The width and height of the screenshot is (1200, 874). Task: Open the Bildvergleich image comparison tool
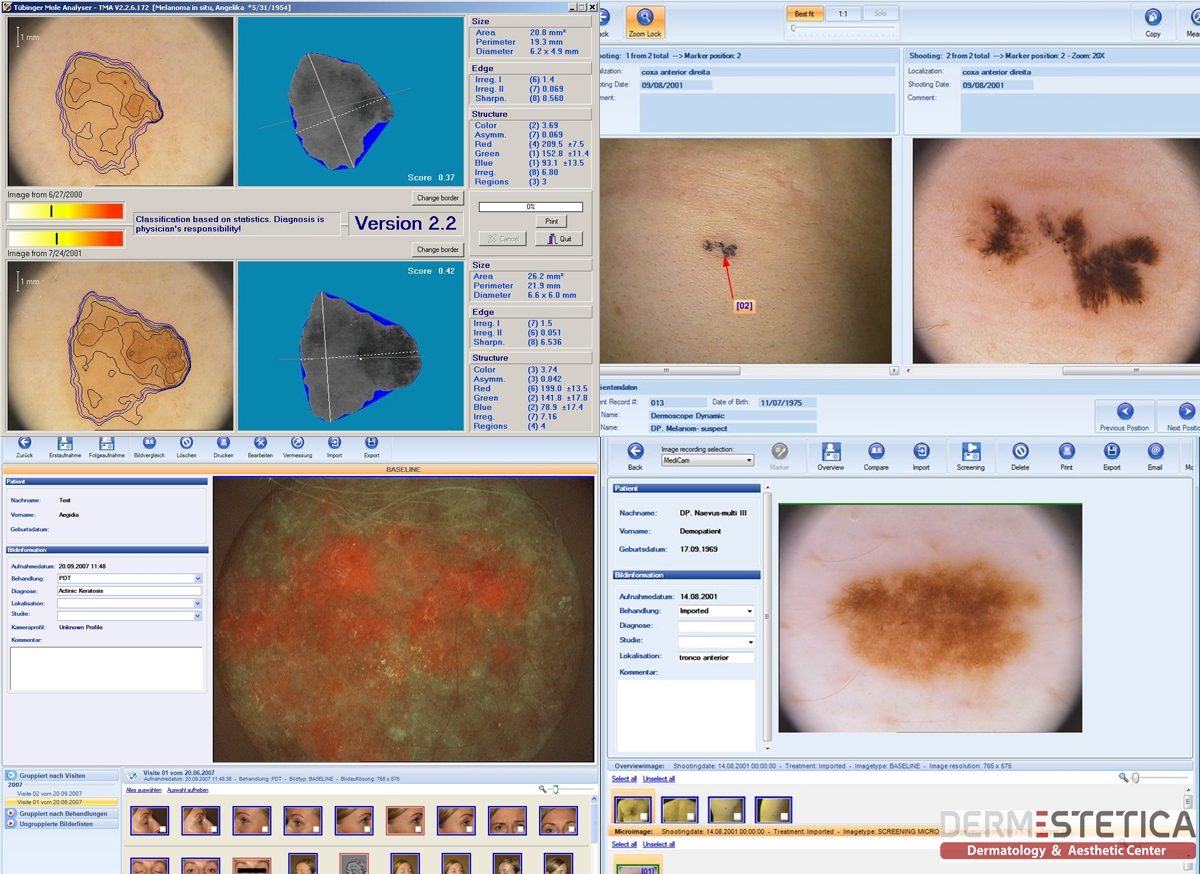[149, 443]
